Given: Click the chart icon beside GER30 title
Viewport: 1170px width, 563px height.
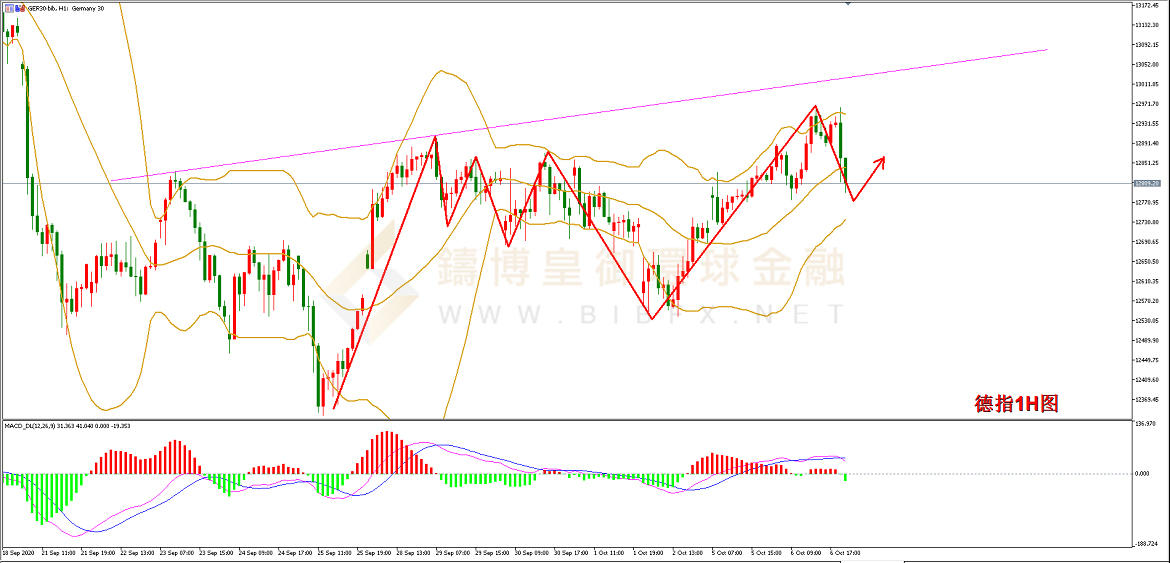Looking at the screenshot, I should point(7,6).
